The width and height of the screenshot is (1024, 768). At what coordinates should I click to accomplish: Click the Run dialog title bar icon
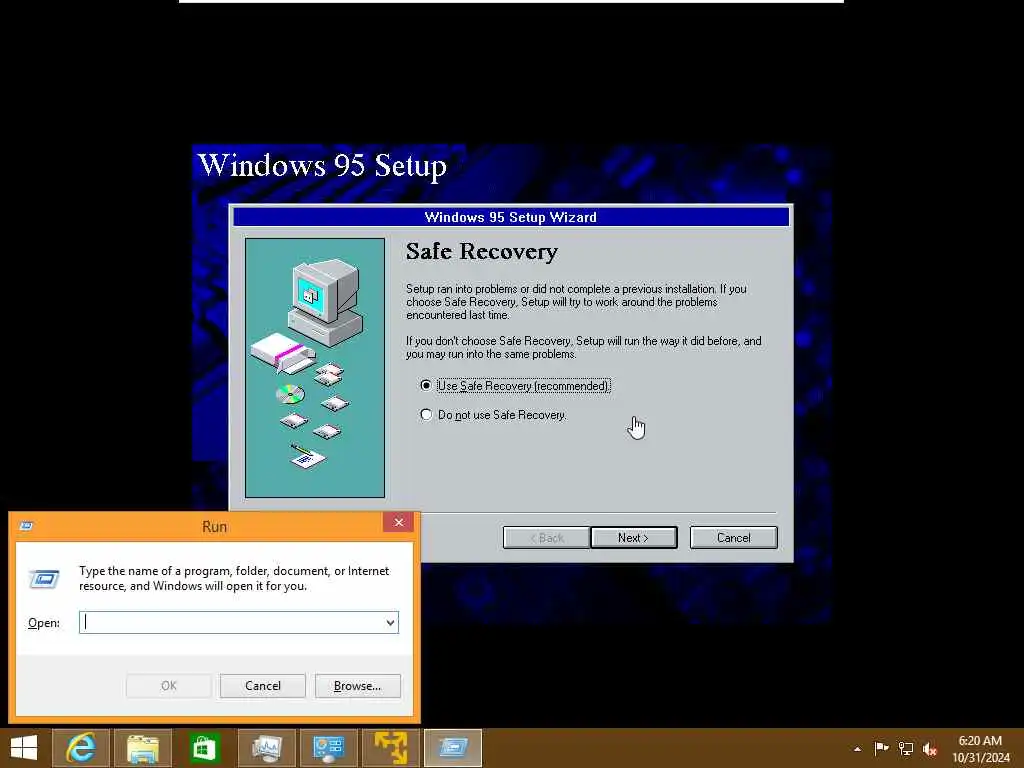click(x=27, y=526)
